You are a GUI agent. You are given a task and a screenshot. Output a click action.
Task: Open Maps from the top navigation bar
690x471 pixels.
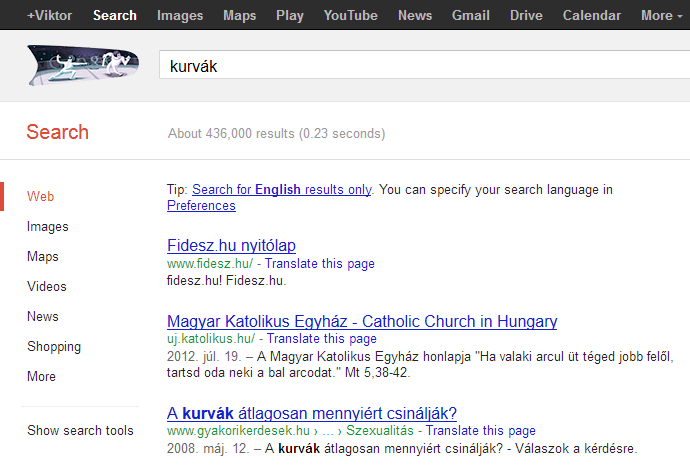239,15
